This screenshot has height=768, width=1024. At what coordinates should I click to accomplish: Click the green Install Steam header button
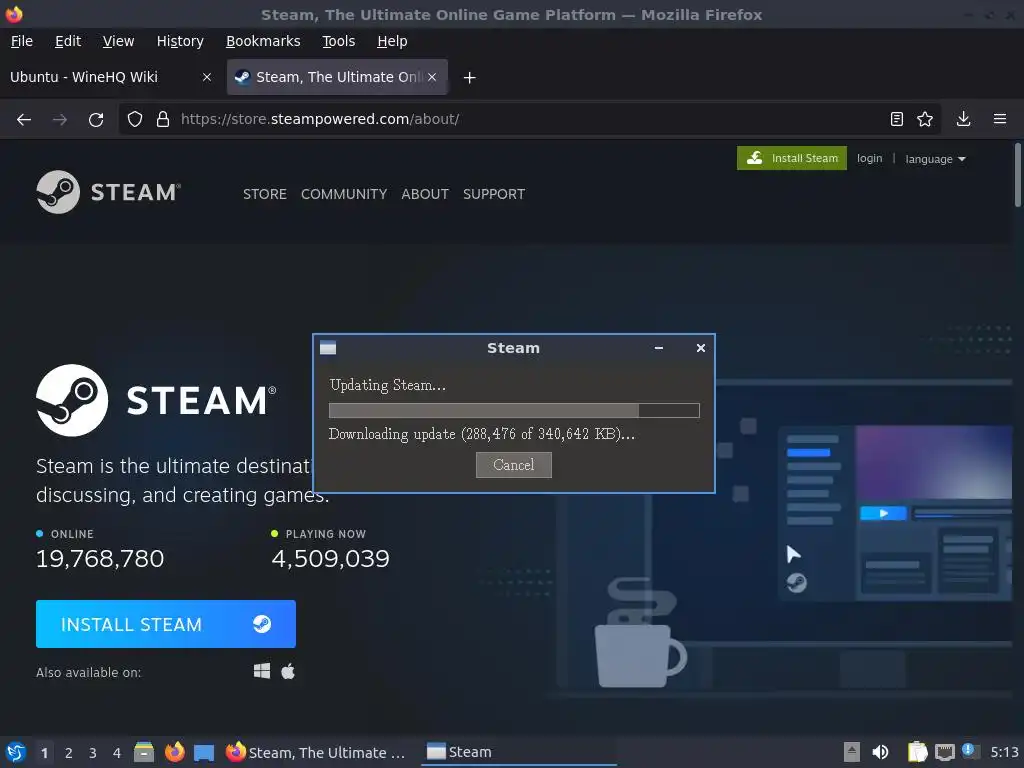coord(792,158)
